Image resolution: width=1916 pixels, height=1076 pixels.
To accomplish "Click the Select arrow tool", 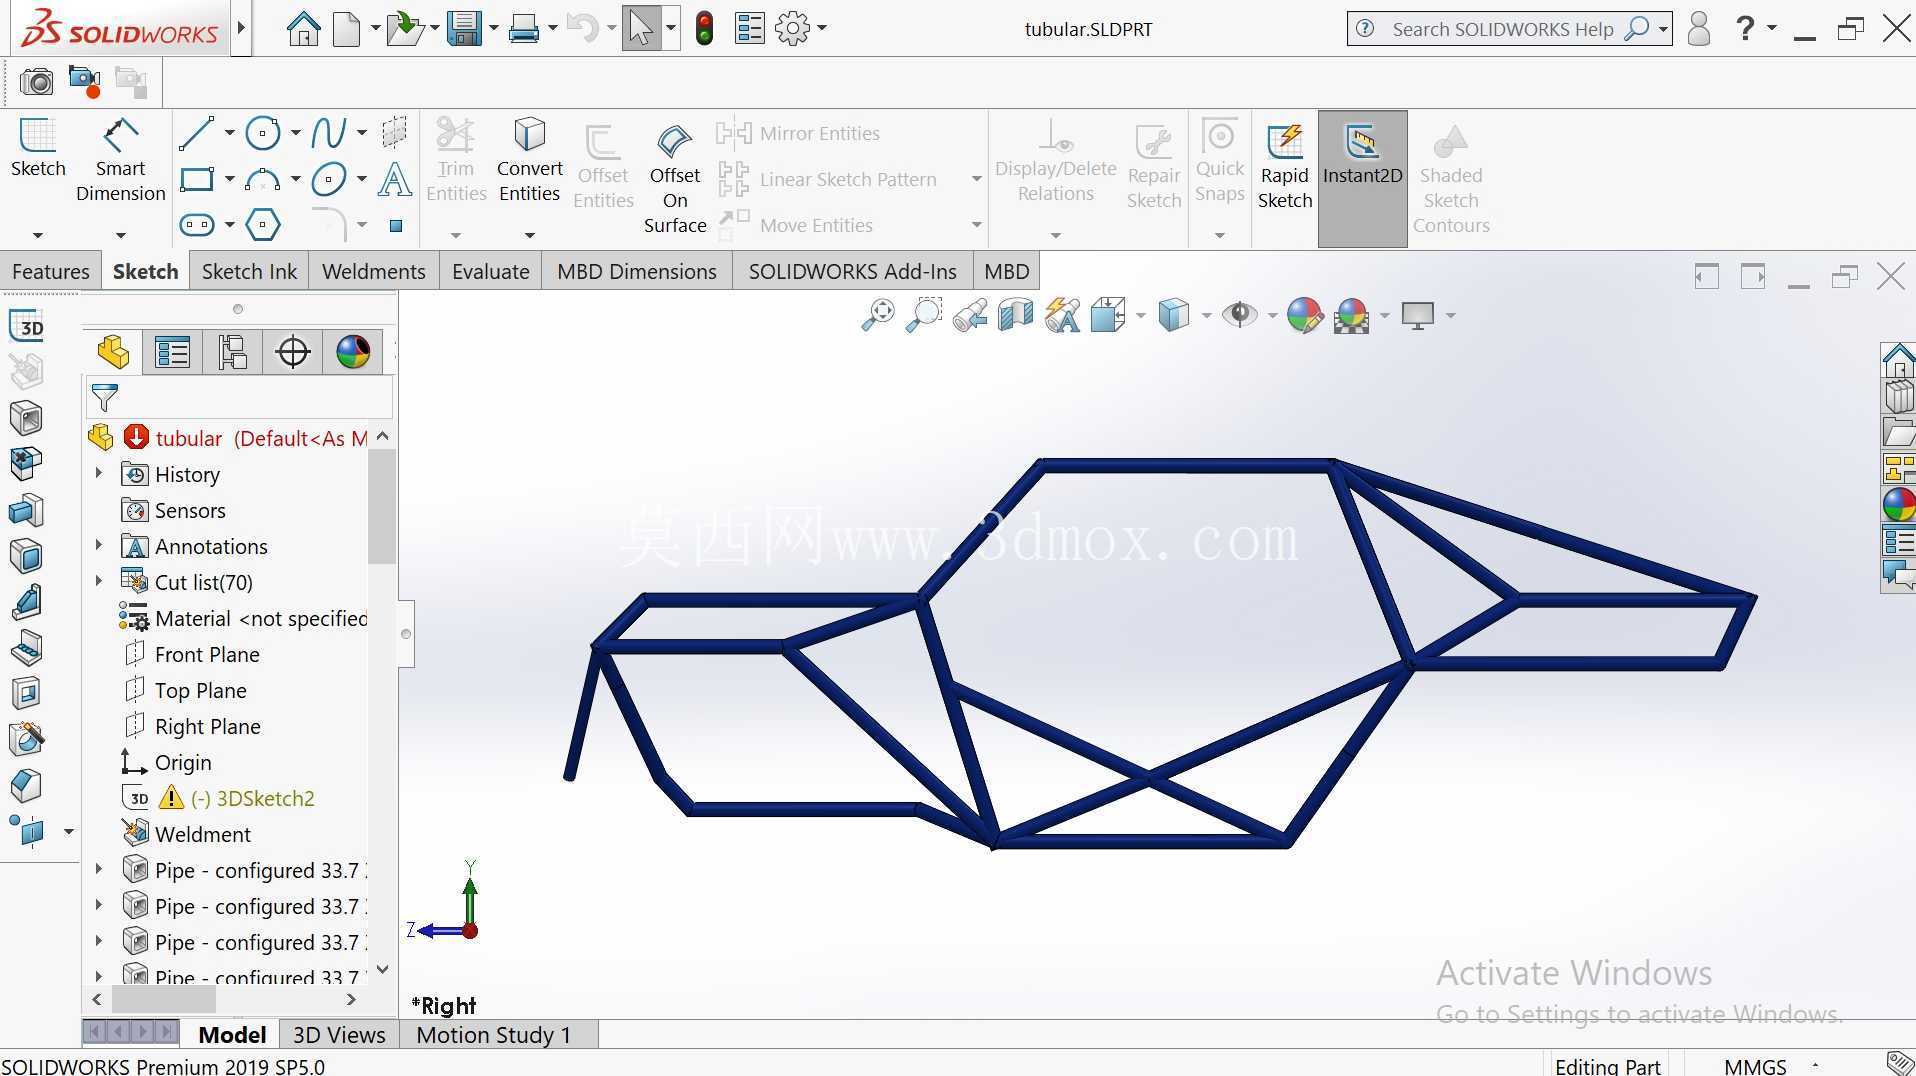I will (640, 28).
